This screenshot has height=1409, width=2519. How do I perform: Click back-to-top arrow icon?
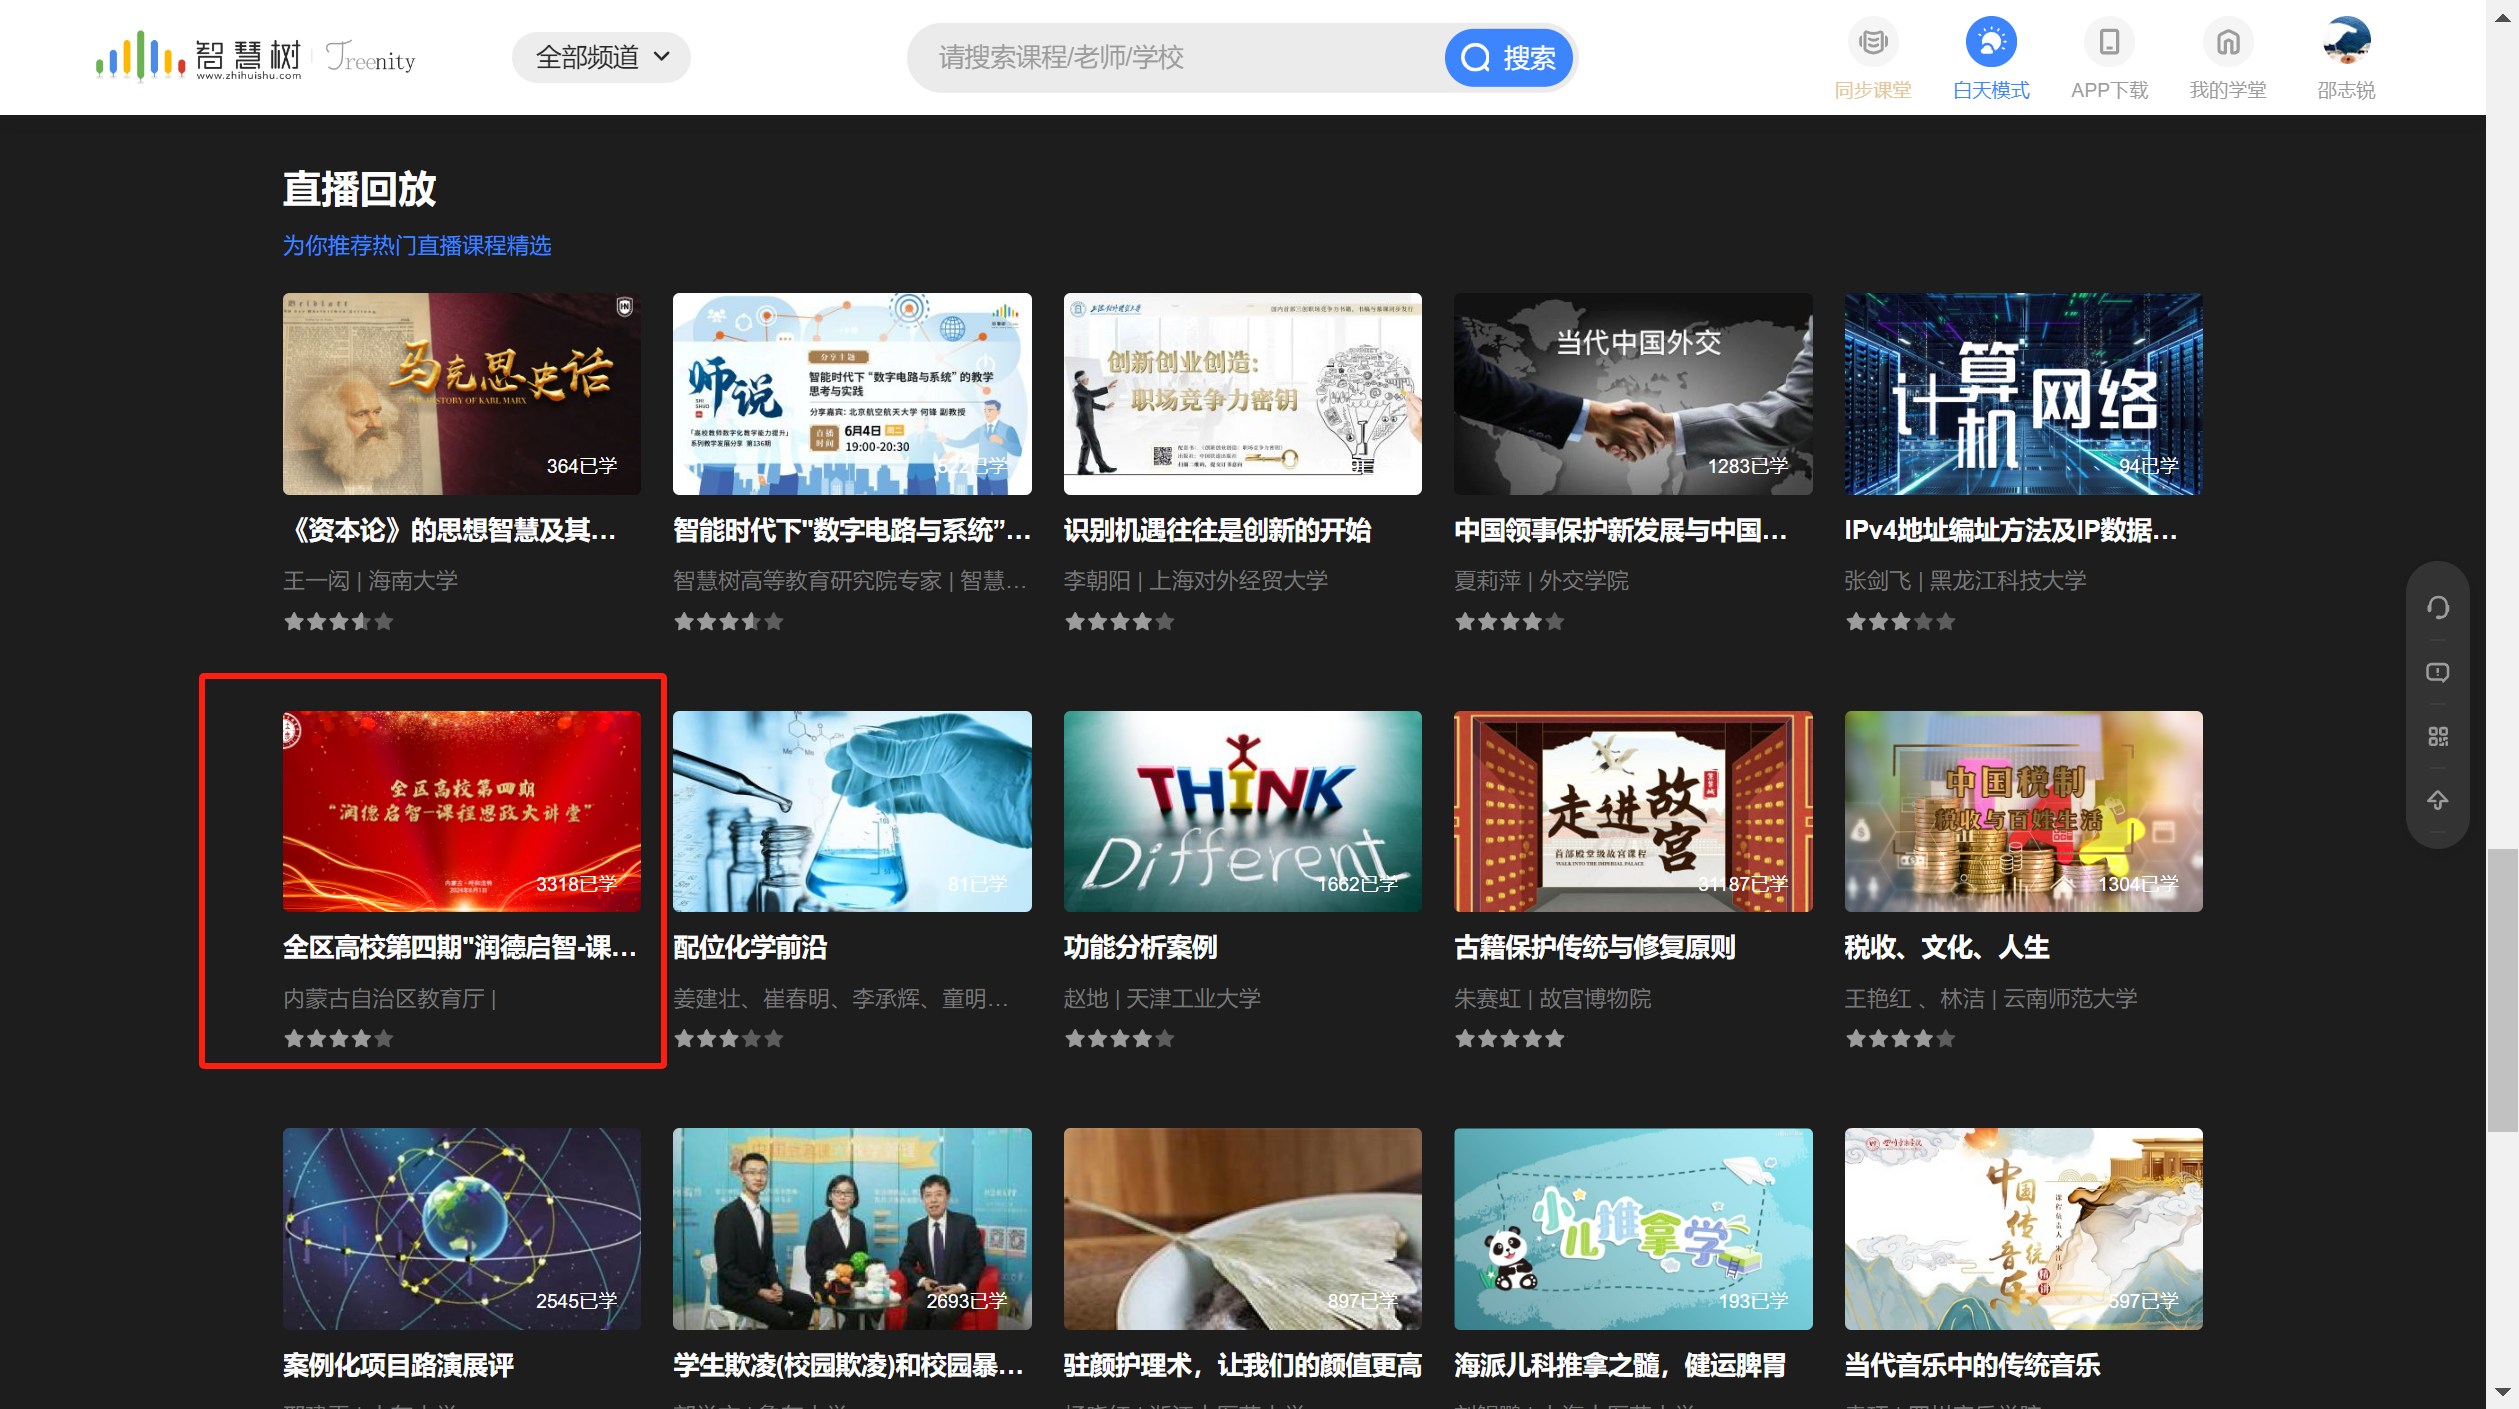point(2437,800)
